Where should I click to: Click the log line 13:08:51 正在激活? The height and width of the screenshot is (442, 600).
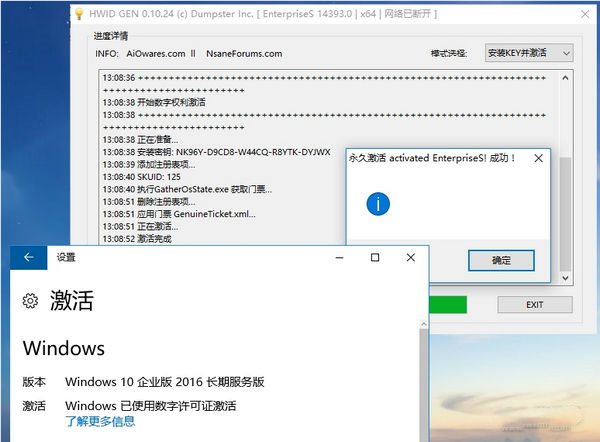pos(140,227)
